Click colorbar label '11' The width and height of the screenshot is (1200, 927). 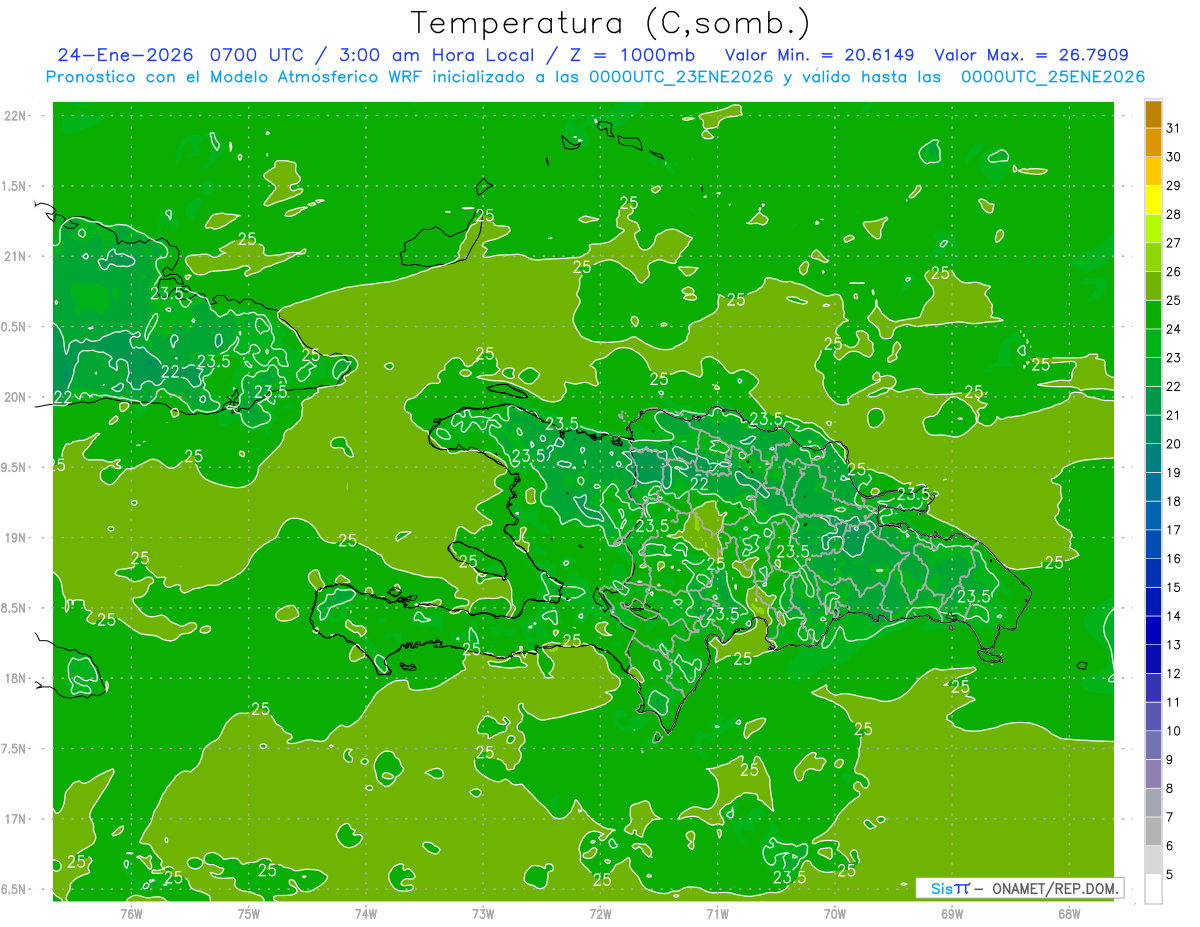(x=1173, y=702)
